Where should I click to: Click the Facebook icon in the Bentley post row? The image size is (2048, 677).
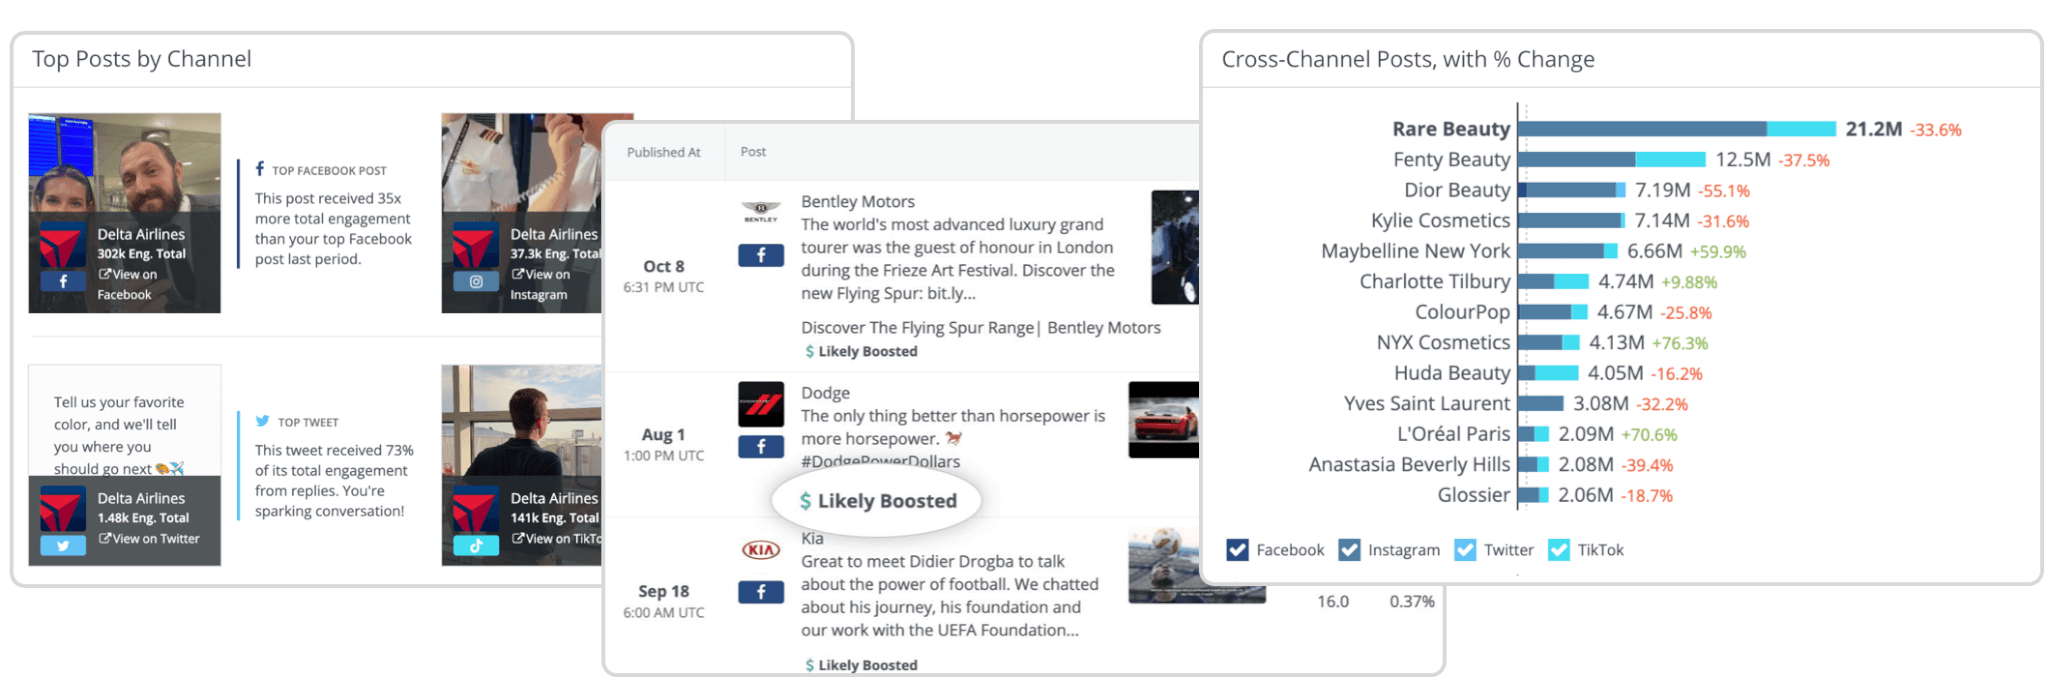[761, 255]
